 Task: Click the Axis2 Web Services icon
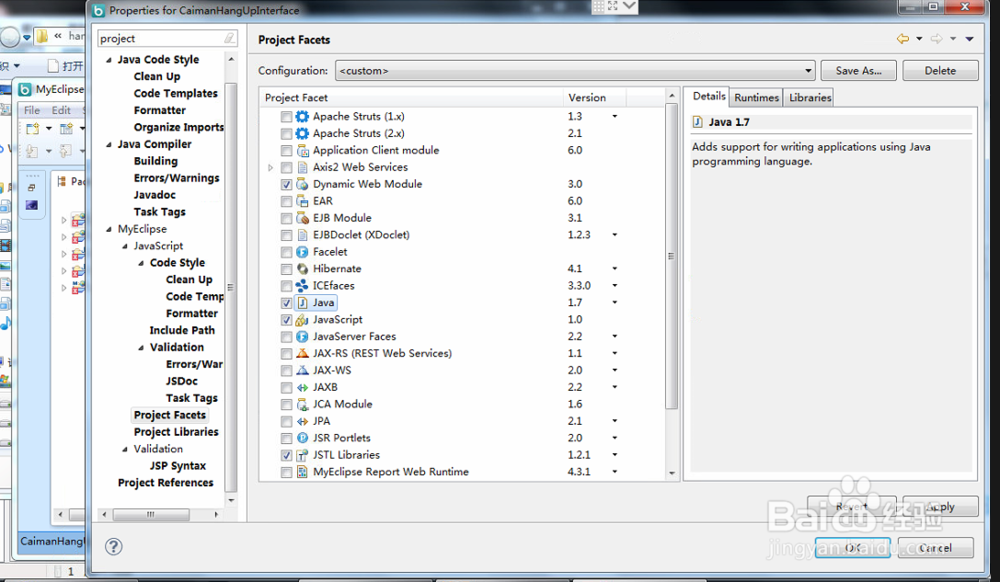(302, 167)
